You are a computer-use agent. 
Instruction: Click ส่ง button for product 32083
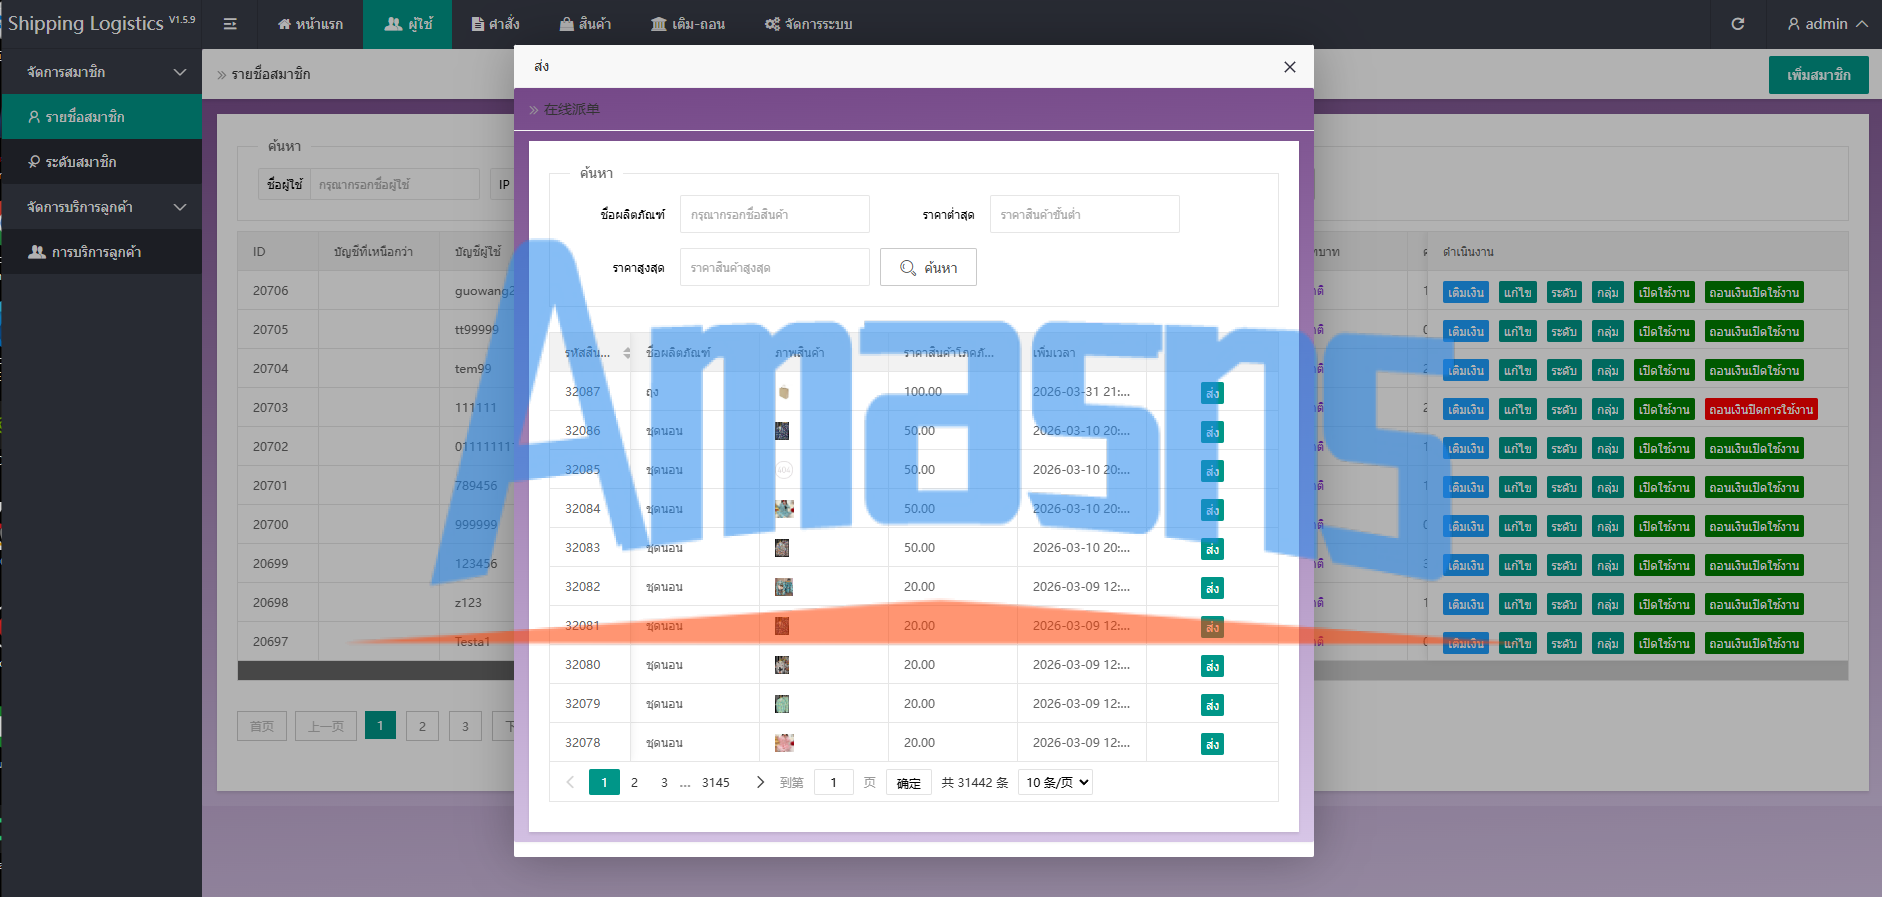tap(1212, 549)
